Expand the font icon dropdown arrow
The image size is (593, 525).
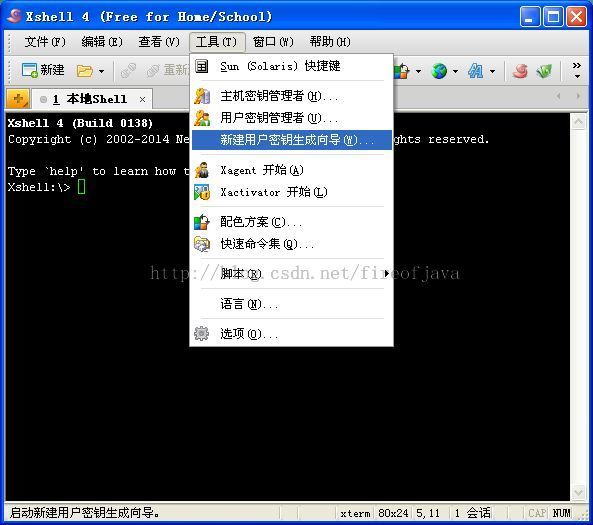[492, 71]
